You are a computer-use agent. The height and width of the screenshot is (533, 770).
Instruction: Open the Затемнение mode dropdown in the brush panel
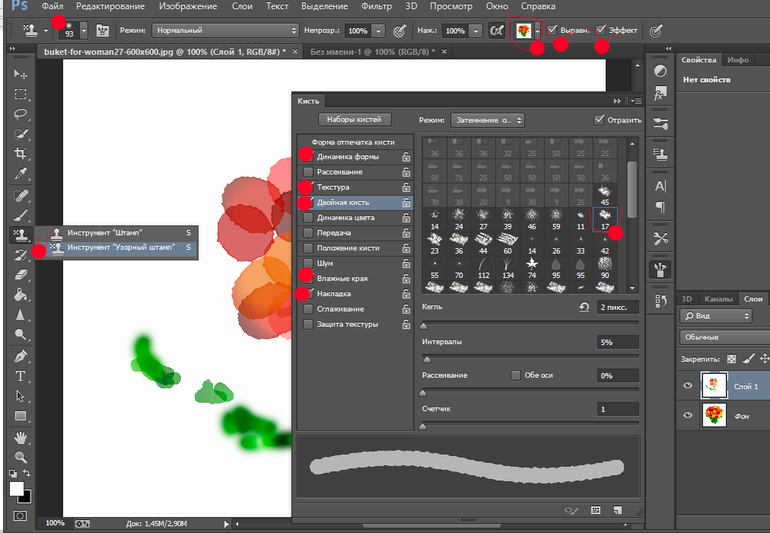point(486,119)
